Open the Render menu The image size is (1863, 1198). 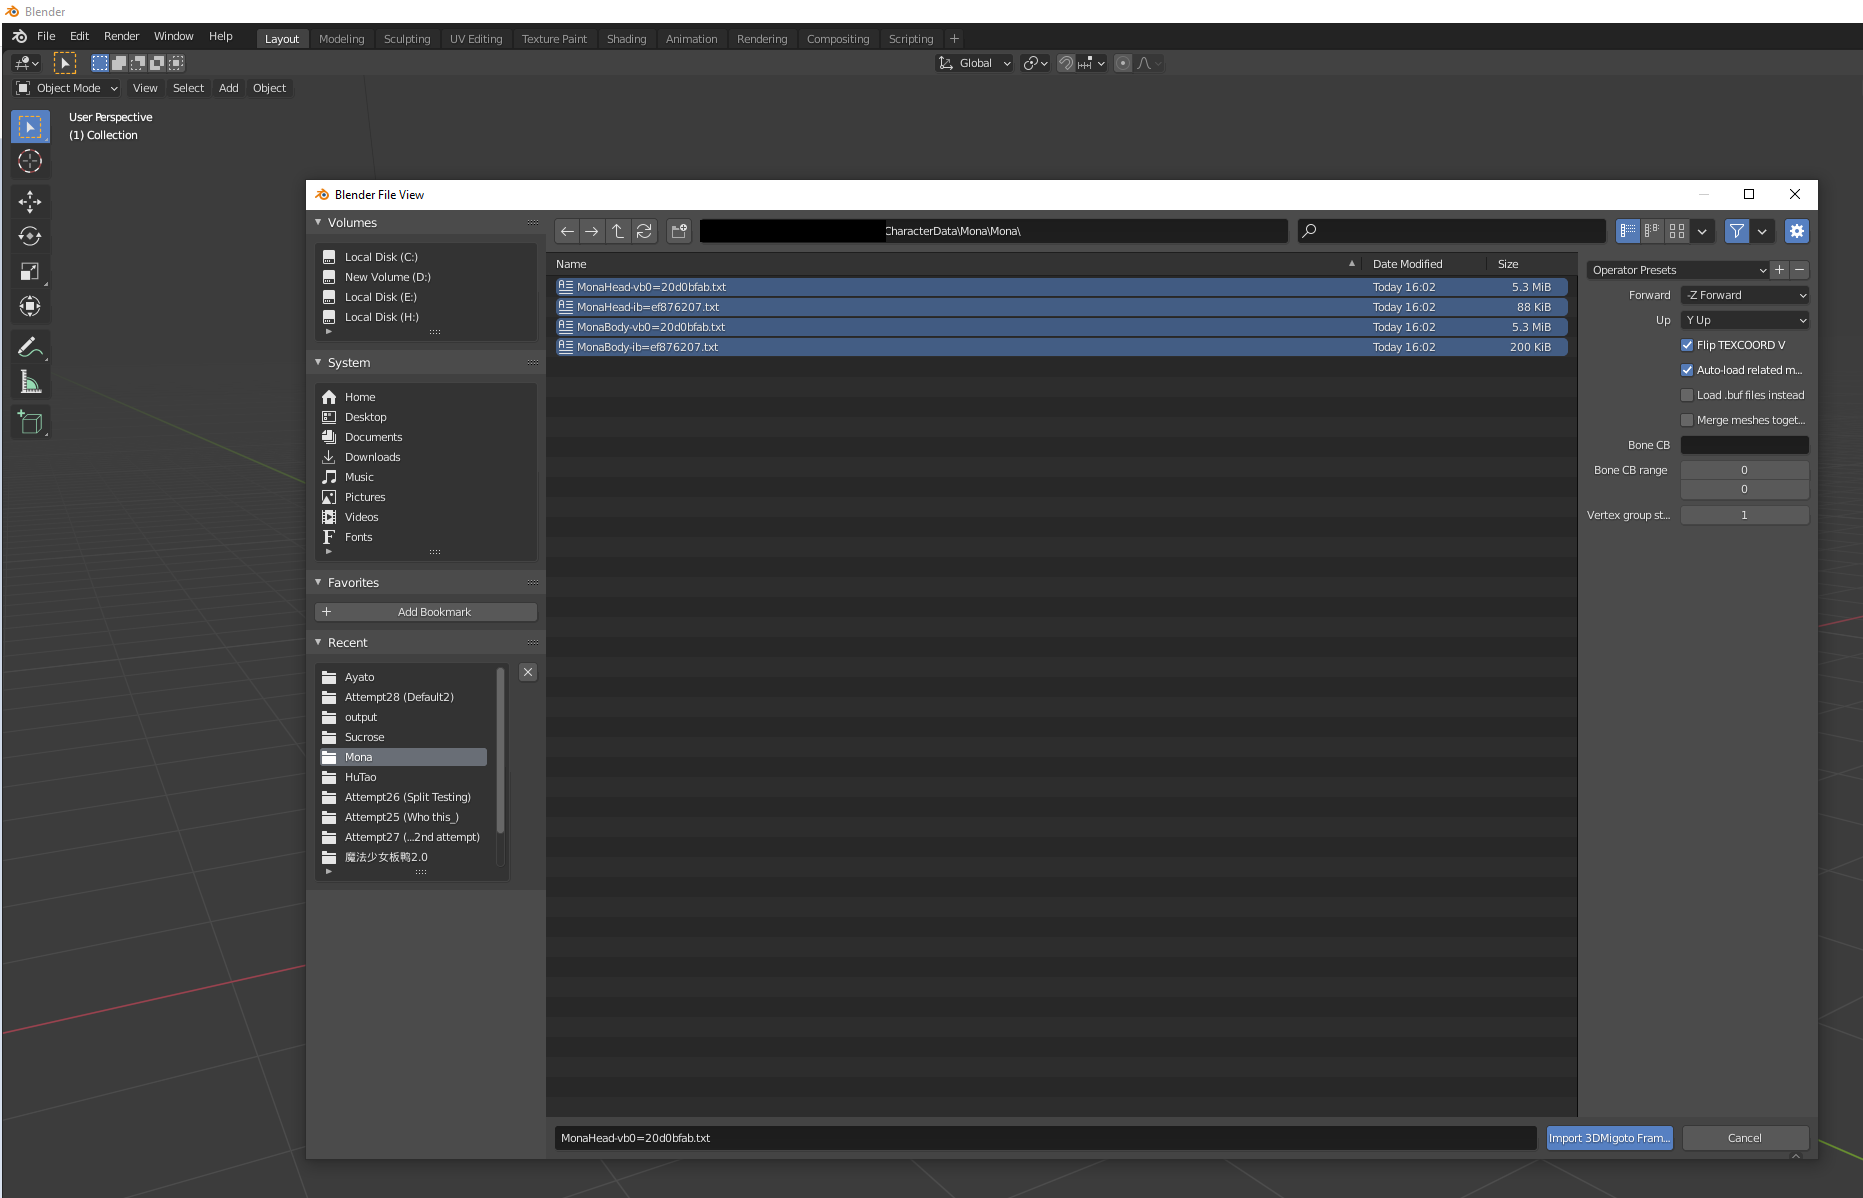click(121, 37)
